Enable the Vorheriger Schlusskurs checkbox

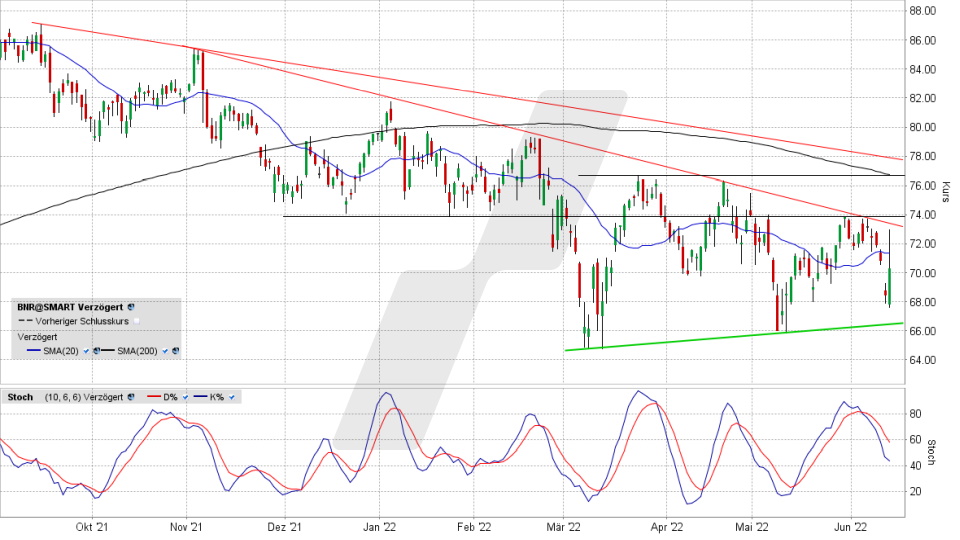tap(137, 321)
